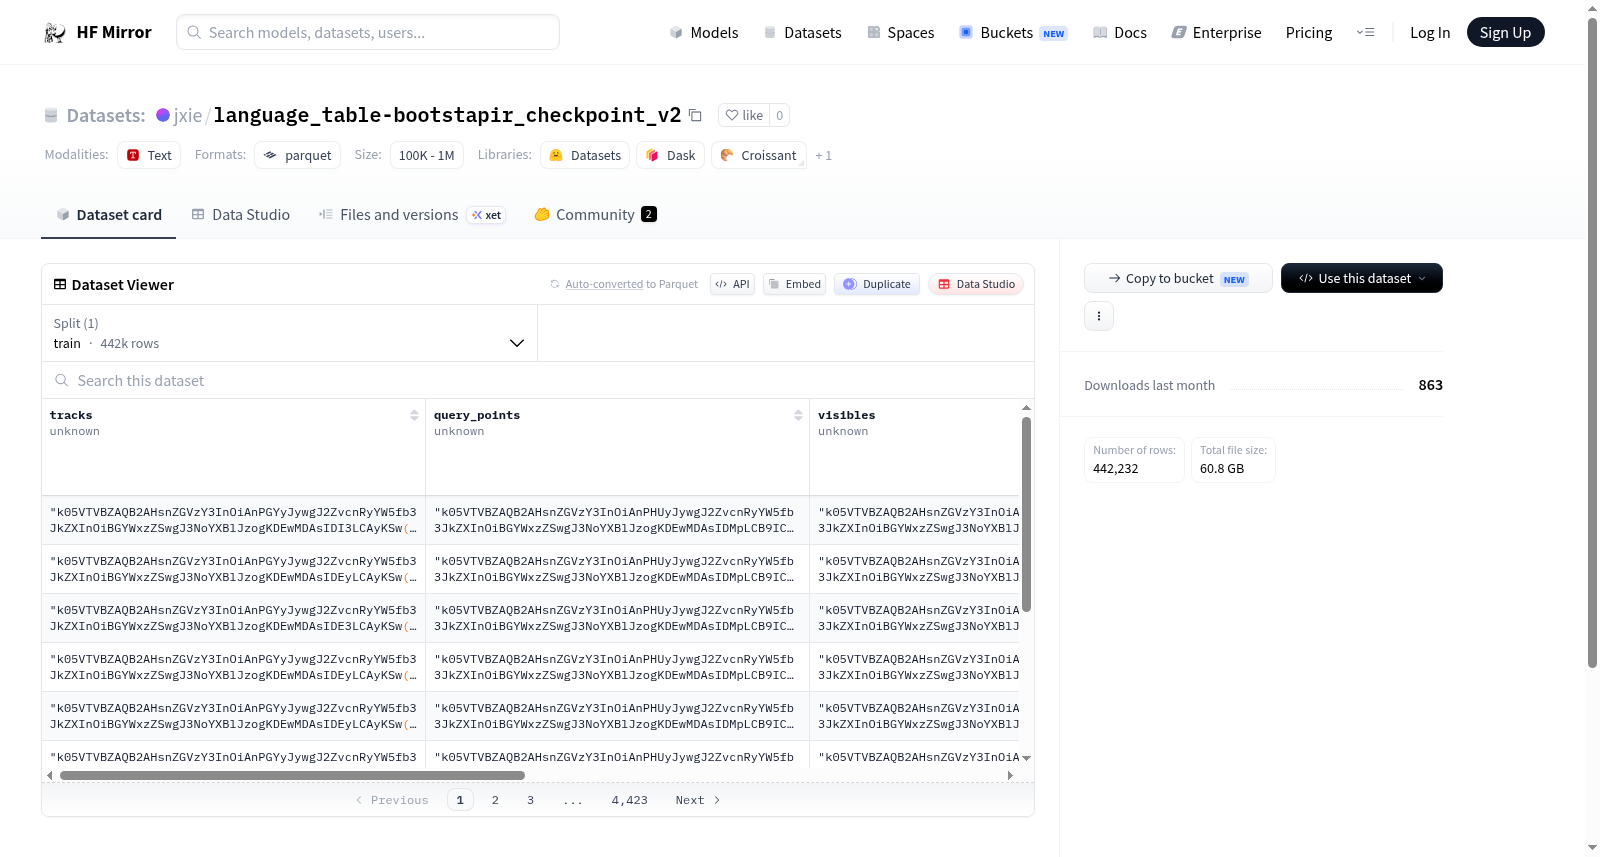This screenshot has height=857, width=1600.
Task: Click the API button in Dataset Viewer
Action: pyautogui.click(x=732, y=284)
